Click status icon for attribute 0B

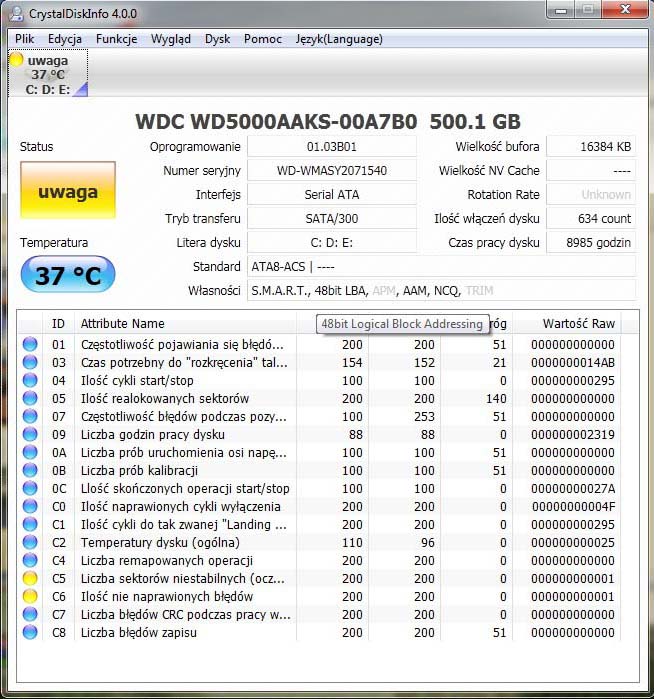(30, 470)
